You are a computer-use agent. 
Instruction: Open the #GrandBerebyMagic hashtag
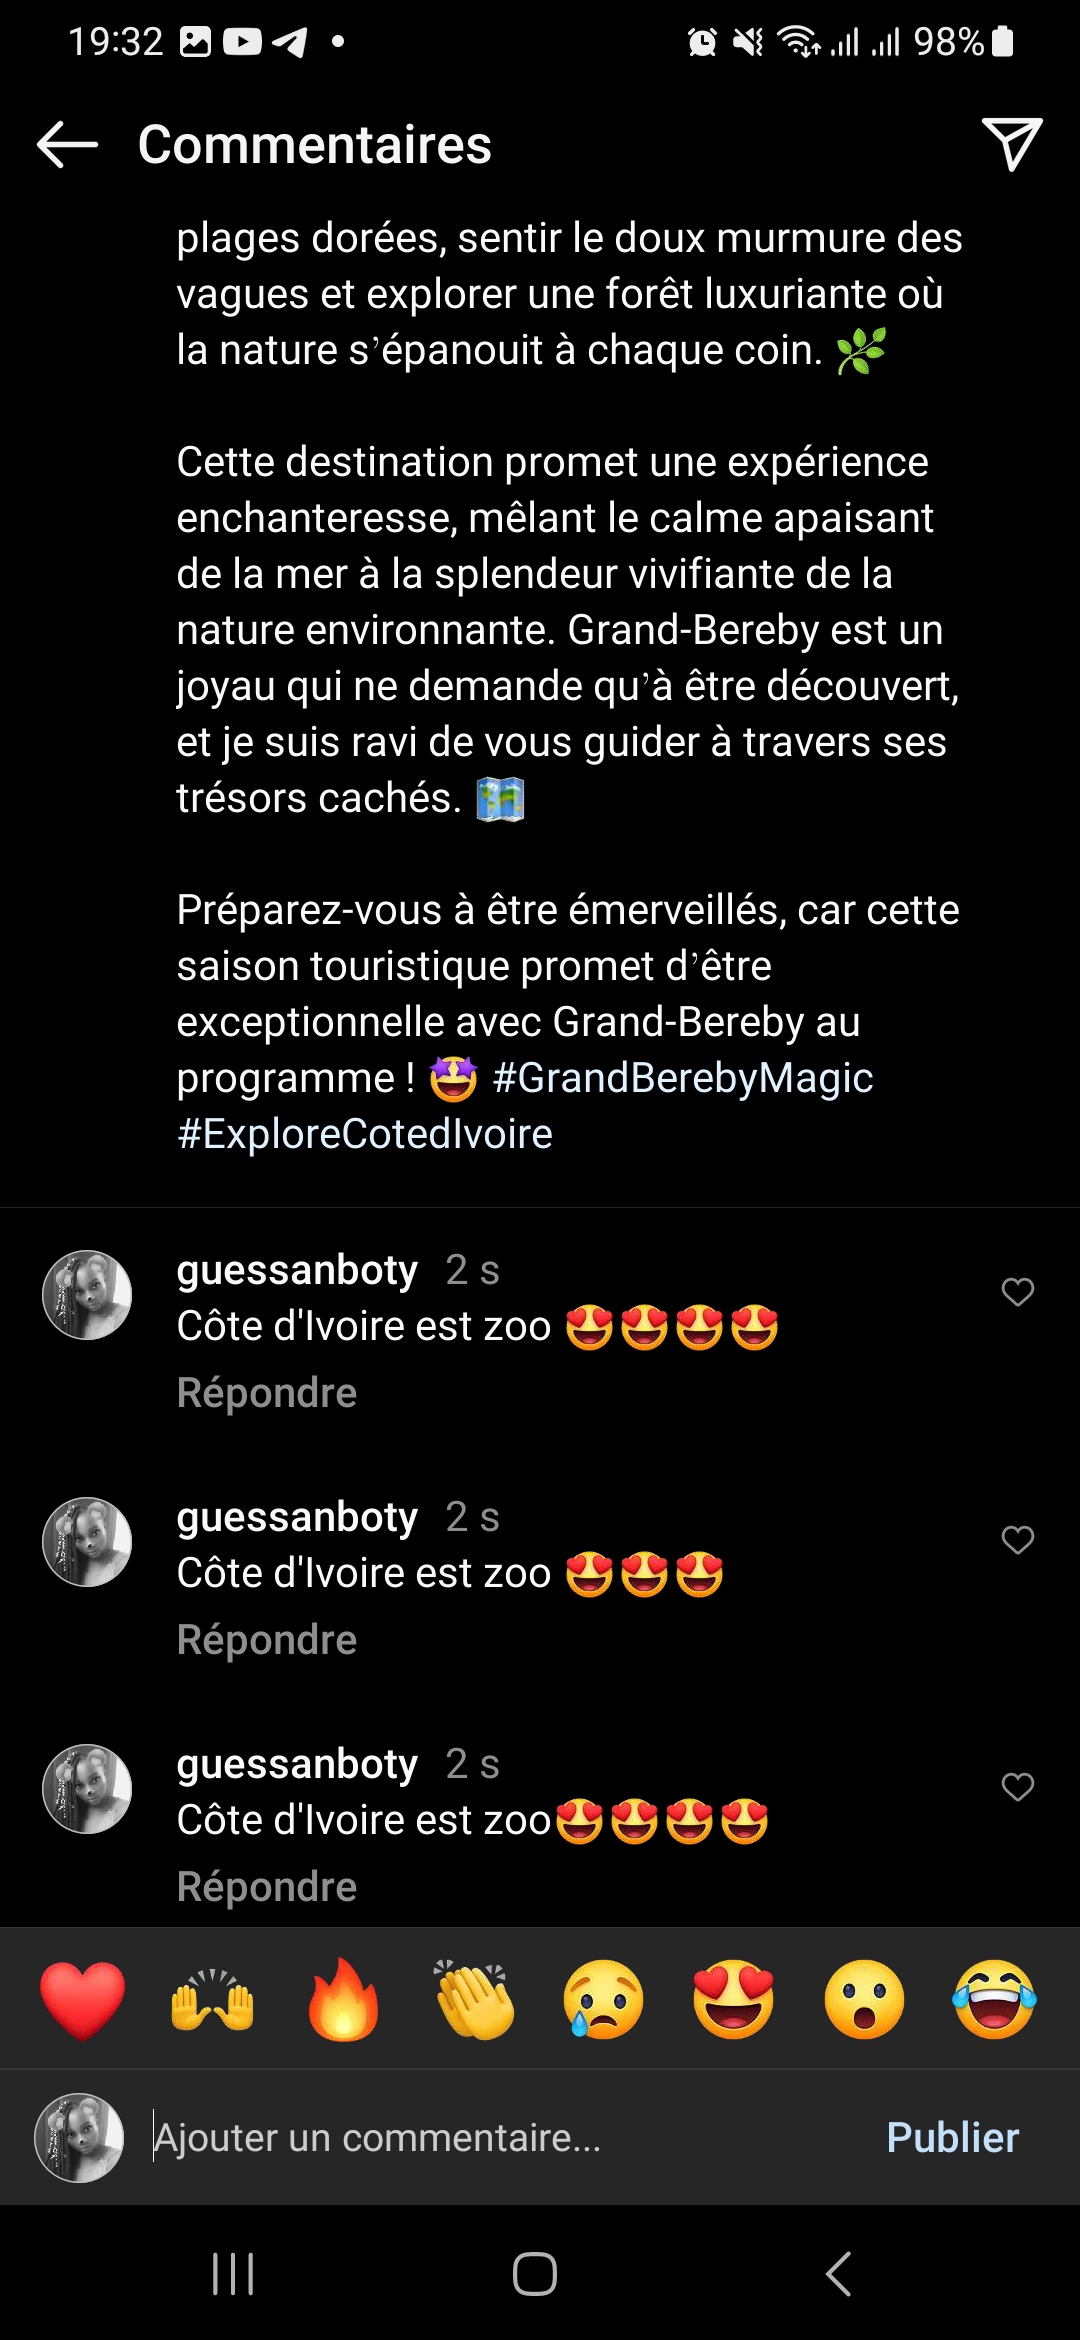click(683, 1078)
